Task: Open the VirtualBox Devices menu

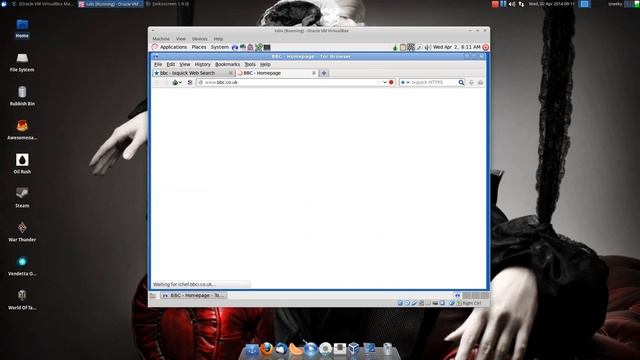Action: (200, 39)
